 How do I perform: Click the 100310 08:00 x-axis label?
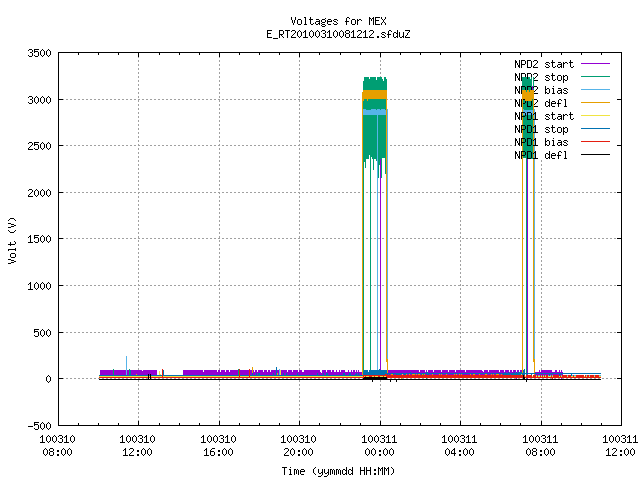[x=58, y=446]
